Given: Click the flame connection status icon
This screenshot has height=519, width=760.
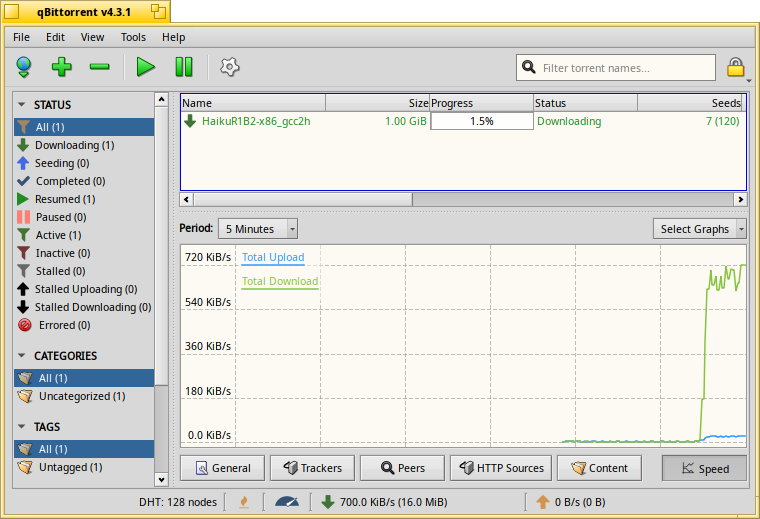Looking at the screenshot, I should click(x=244, y=502).
